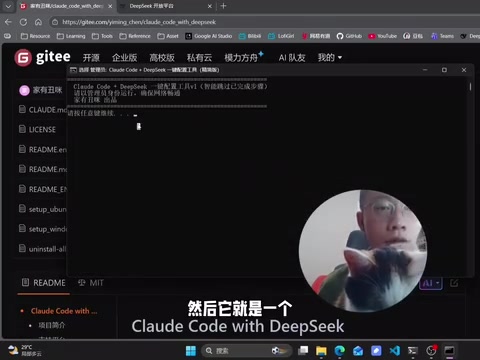
Task: Click the browser back arrow
Action: coord(8,22)
